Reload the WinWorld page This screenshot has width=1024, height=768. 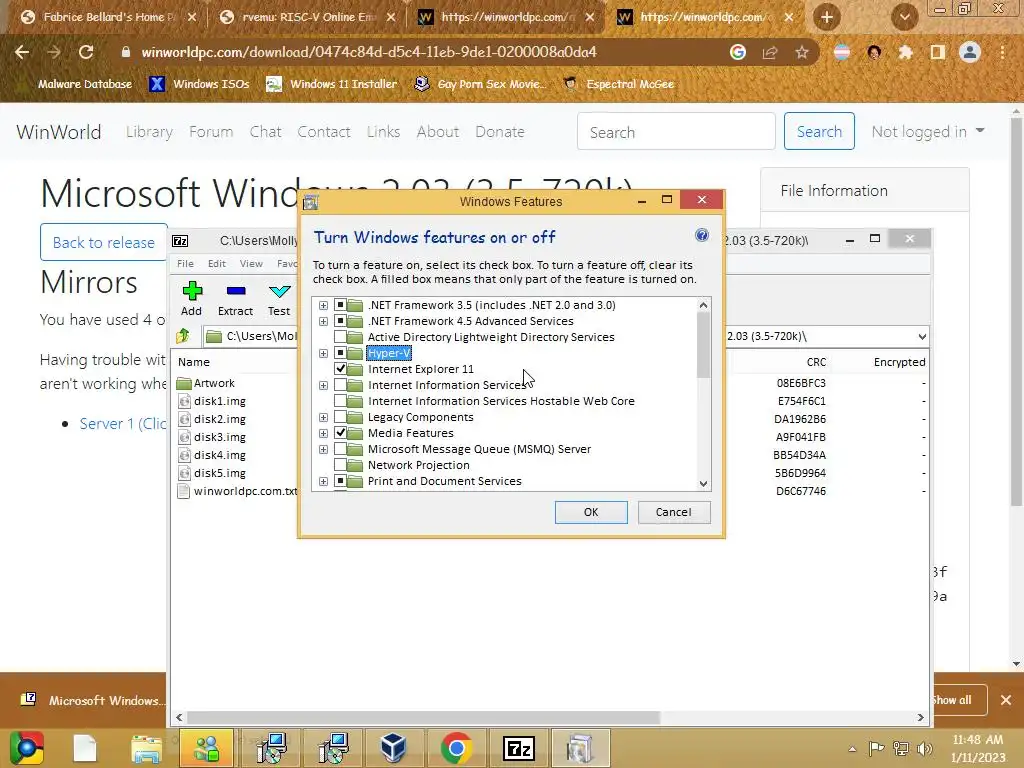click(x=86, y=52)
